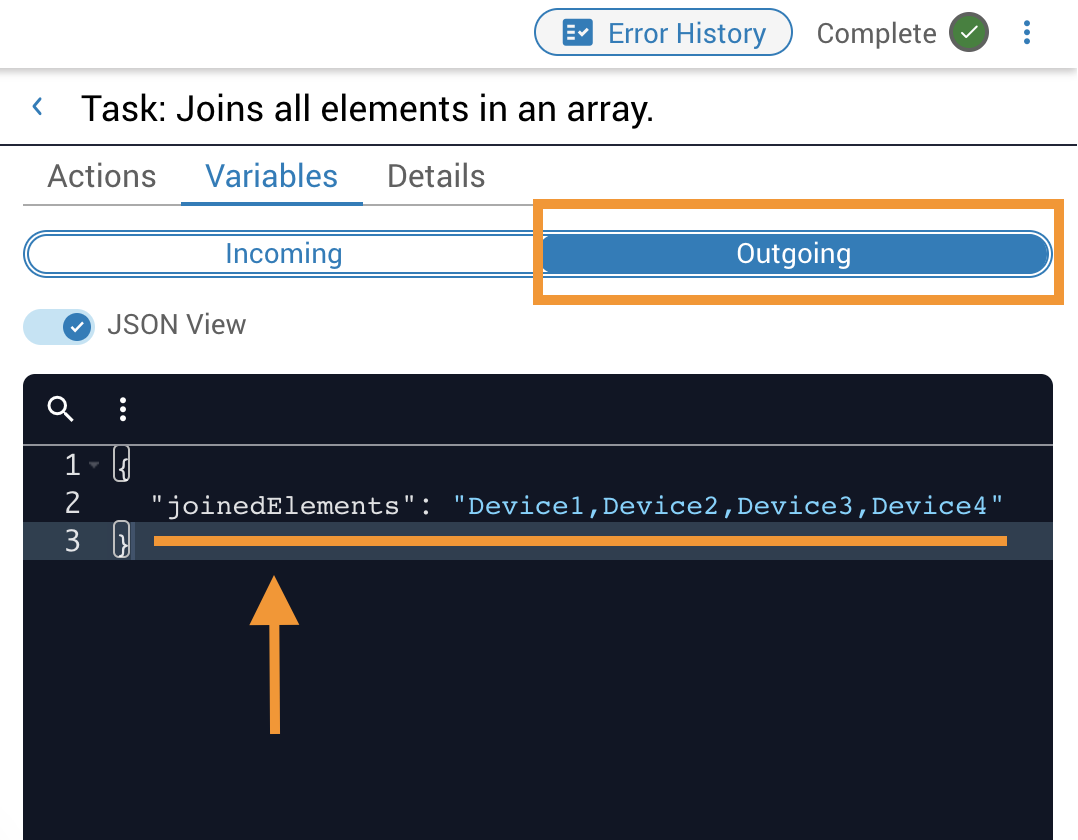
Task: Open the top-right vertical dots menu
Action: [x=1027, y=33]
